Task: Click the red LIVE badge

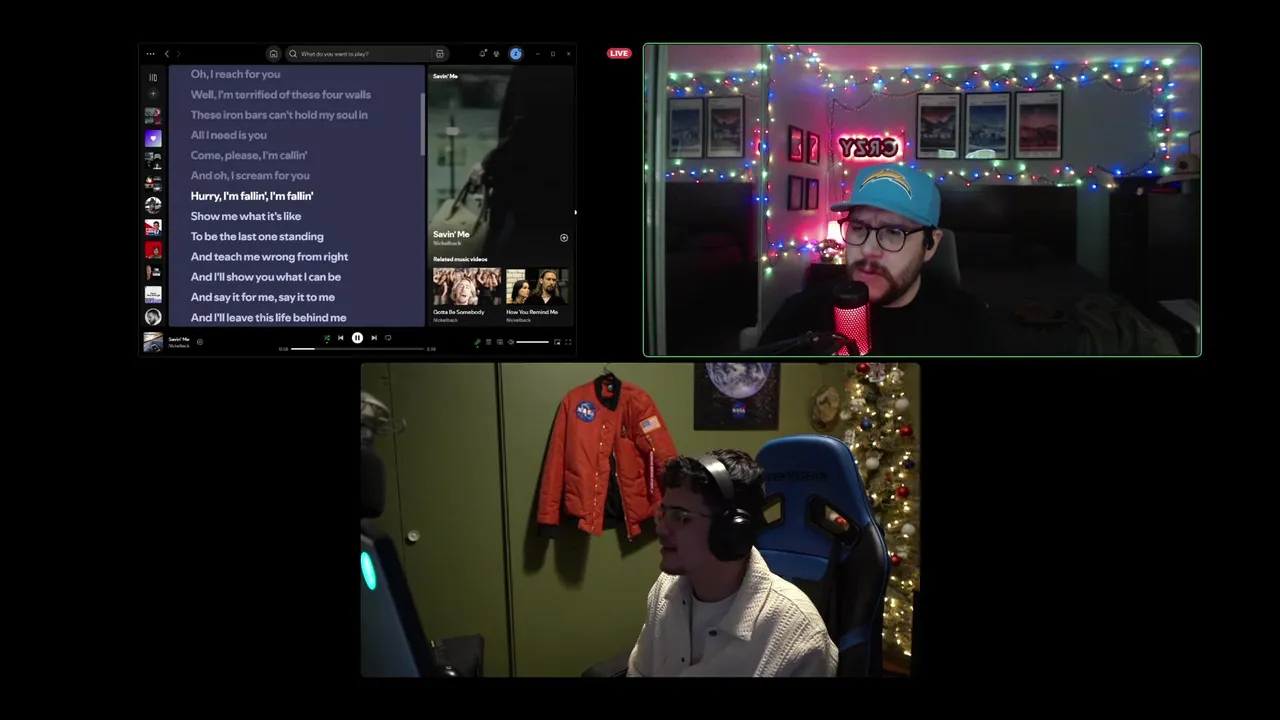Action: click(x=619, y=53)
